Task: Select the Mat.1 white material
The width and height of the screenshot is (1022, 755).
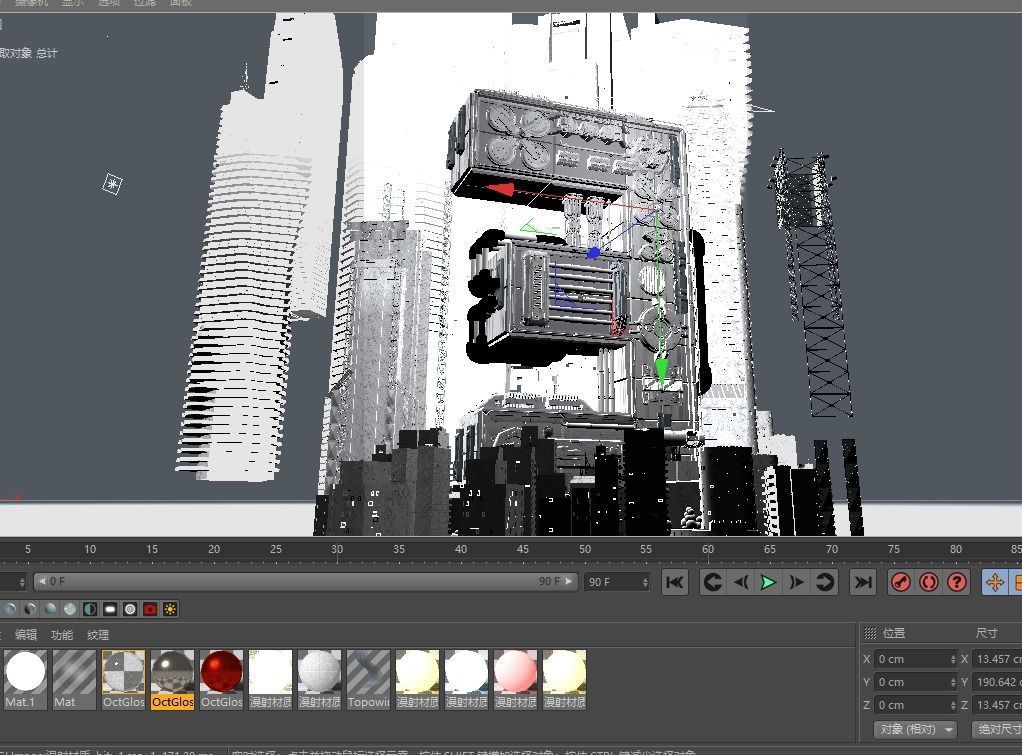Action: [25, 679]
